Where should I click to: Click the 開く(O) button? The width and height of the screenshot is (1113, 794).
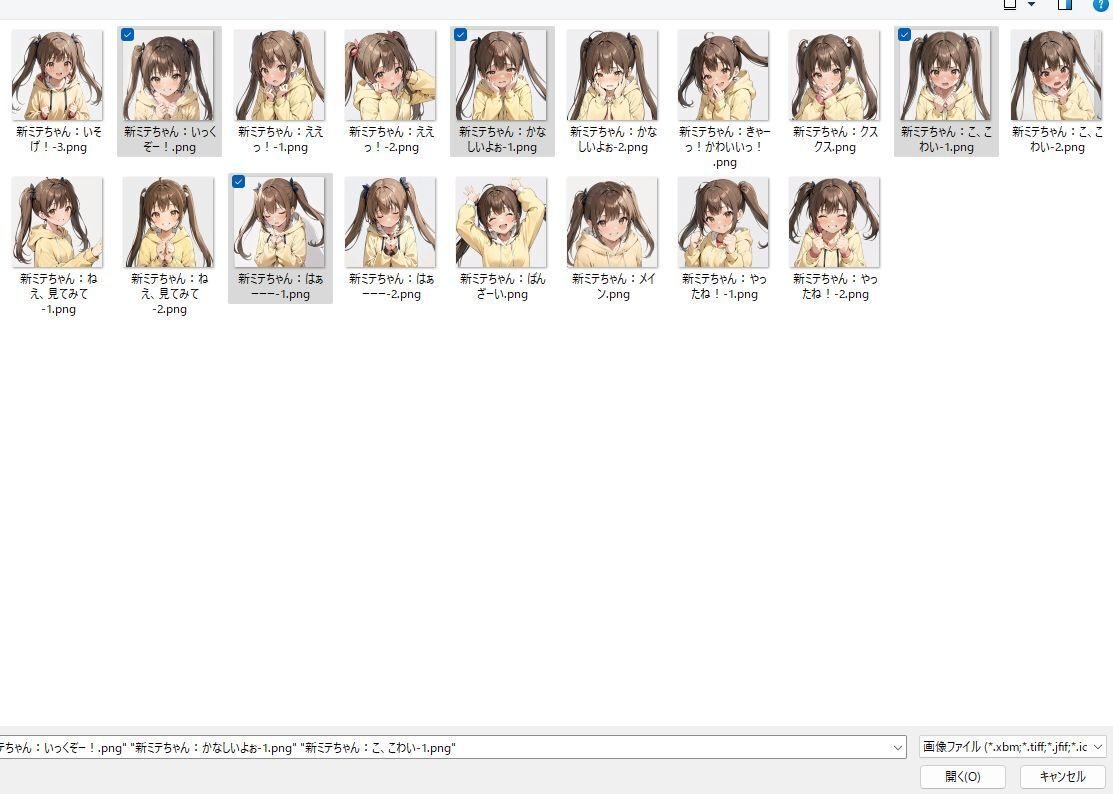tap(963, 777)
